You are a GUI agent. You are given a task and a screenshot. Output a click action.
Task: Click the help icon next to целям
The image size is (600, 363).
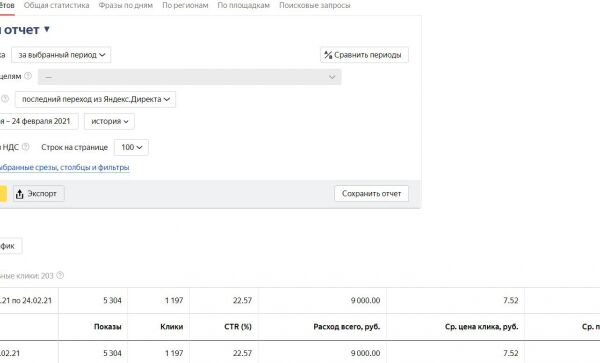coord(28,76)
